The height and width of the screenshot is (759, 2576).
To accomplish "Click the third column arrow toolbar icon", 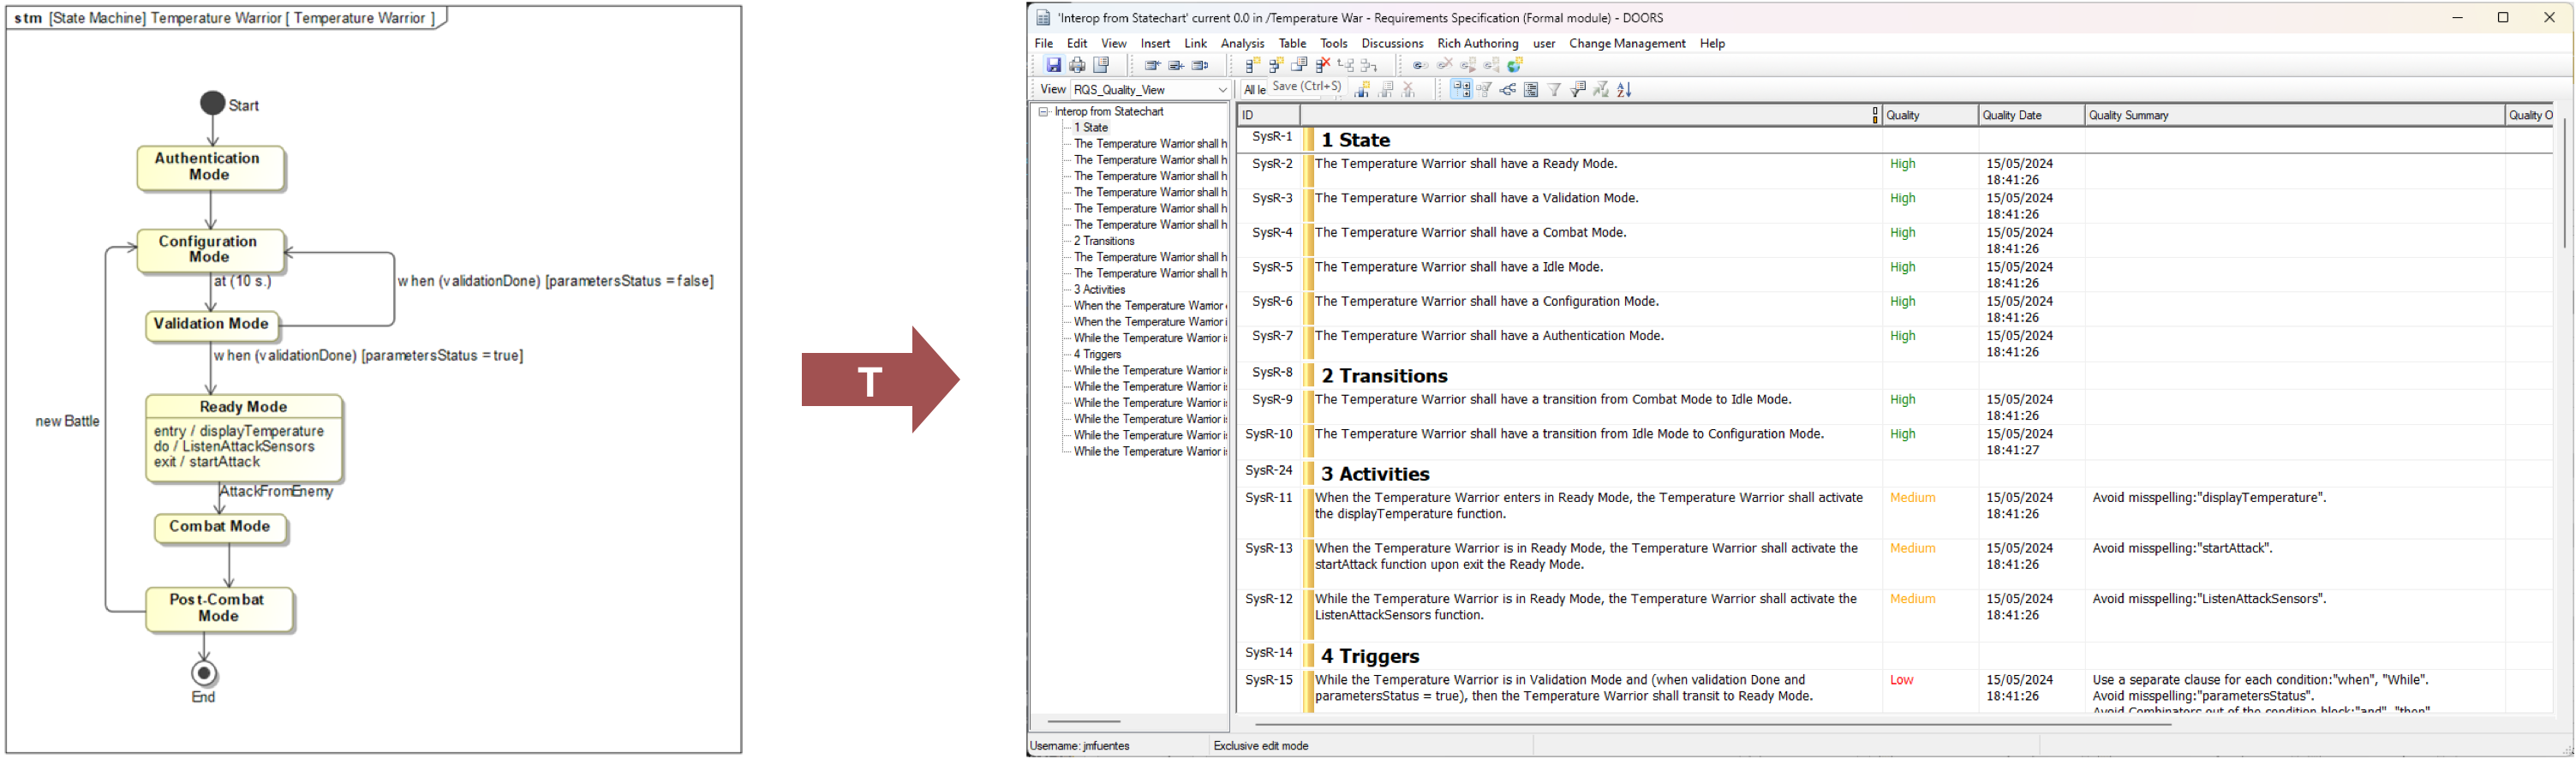I will tap(1200, 65).
